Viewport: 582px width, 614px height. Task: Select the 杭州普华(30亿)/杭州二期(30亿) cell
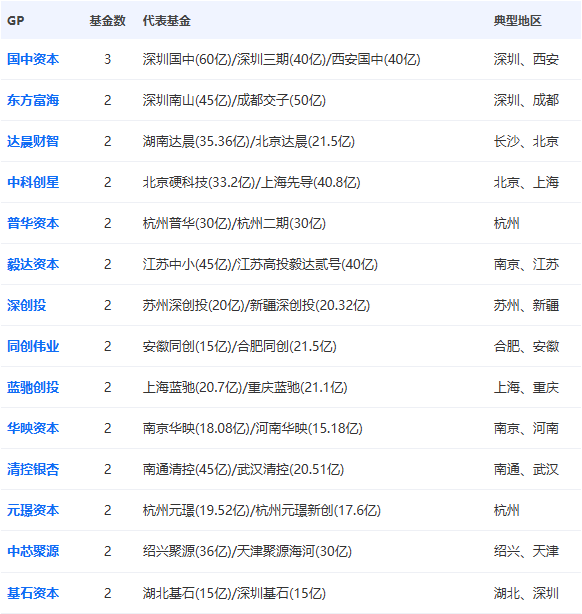pyautogui.click(x=234, y=224)
